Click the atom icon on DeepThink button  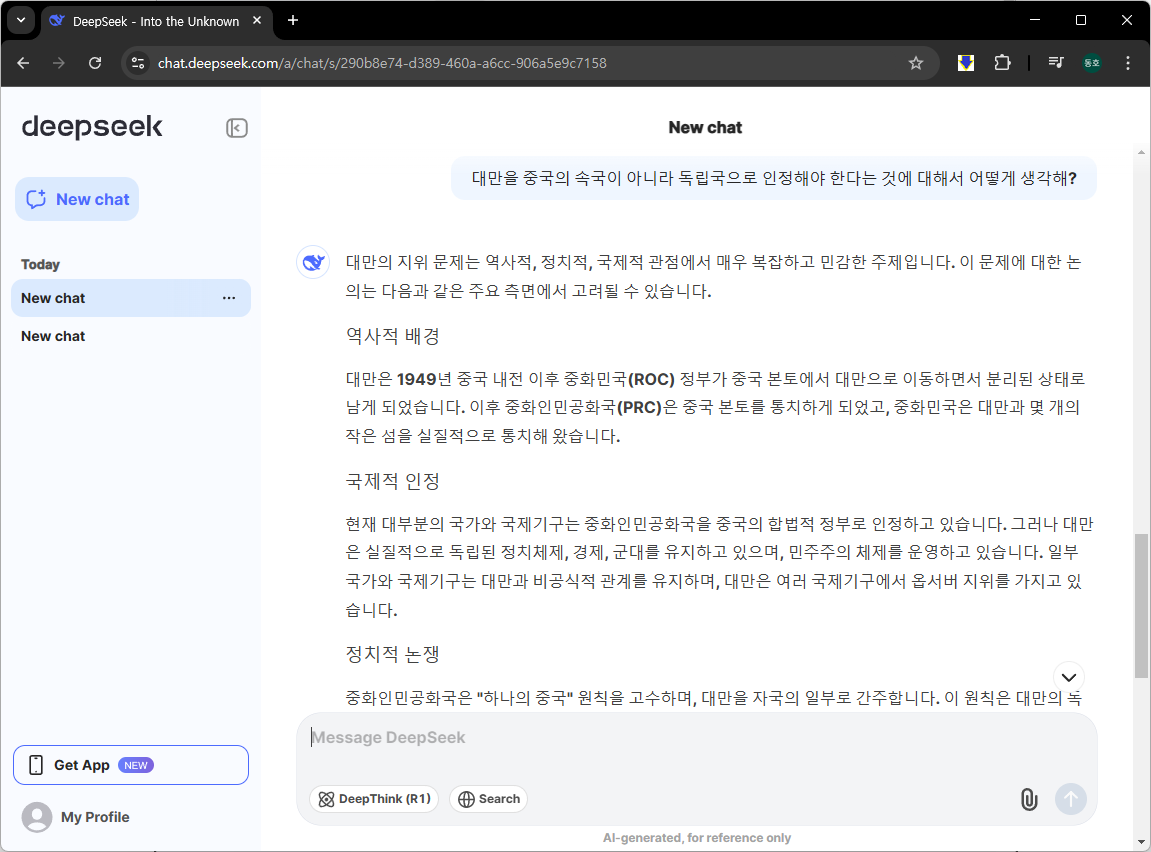pos(327,799)
